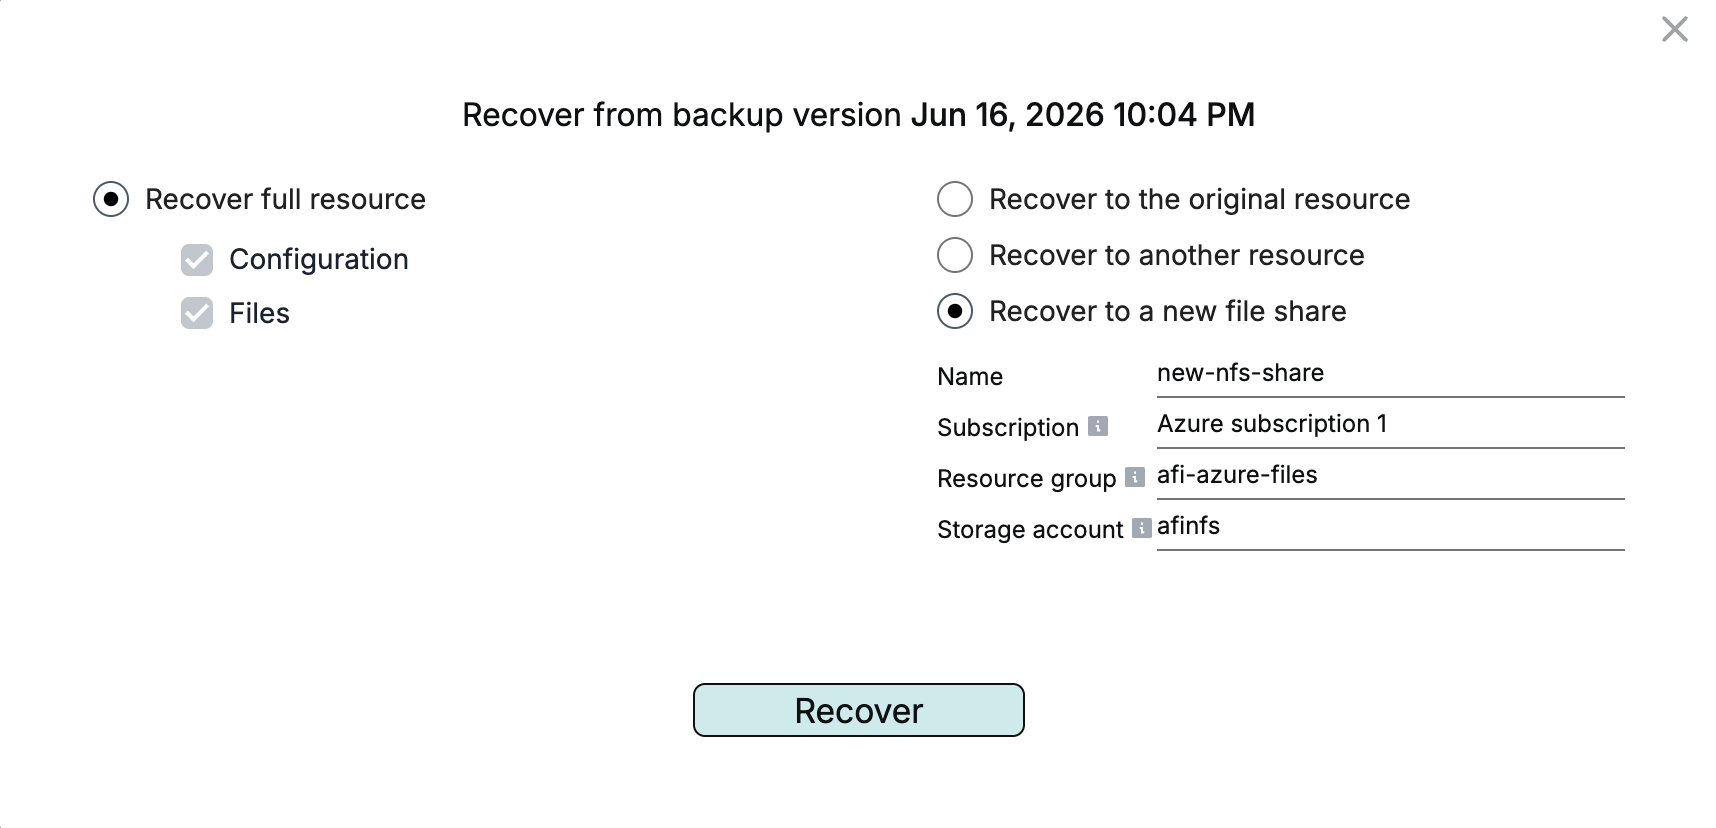The width and height of the screenshot is (1716, 828).
Task: Click the Recover full resource label
Action: (x=285, y=199)
